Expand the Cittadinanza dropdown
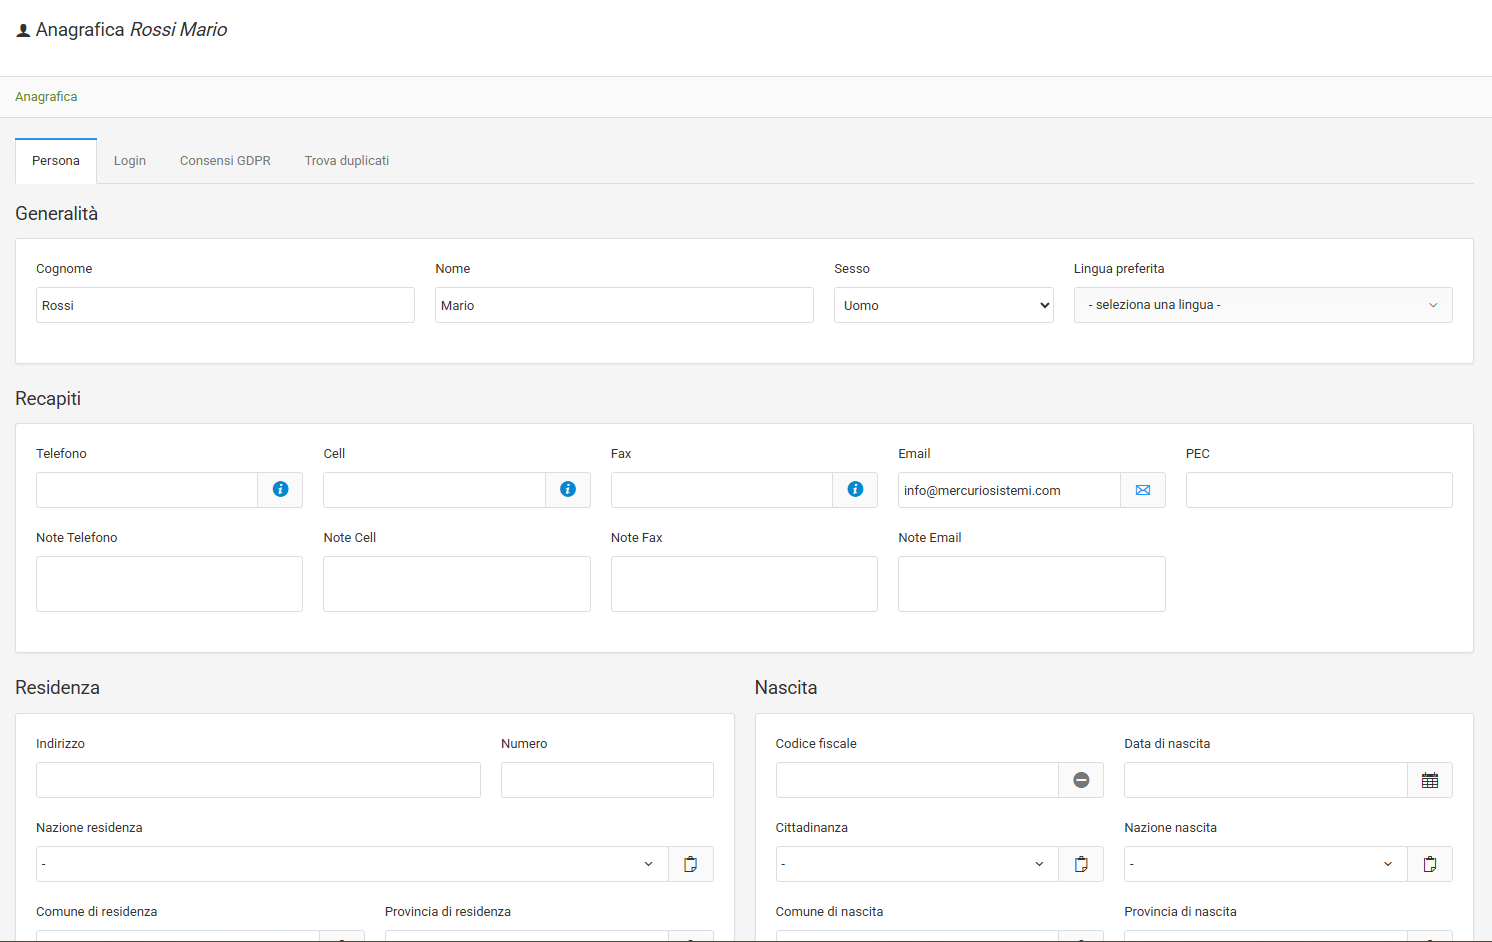Image resolution: width=1492 pixels, height=942 pixels. click(x=916, y=864)
